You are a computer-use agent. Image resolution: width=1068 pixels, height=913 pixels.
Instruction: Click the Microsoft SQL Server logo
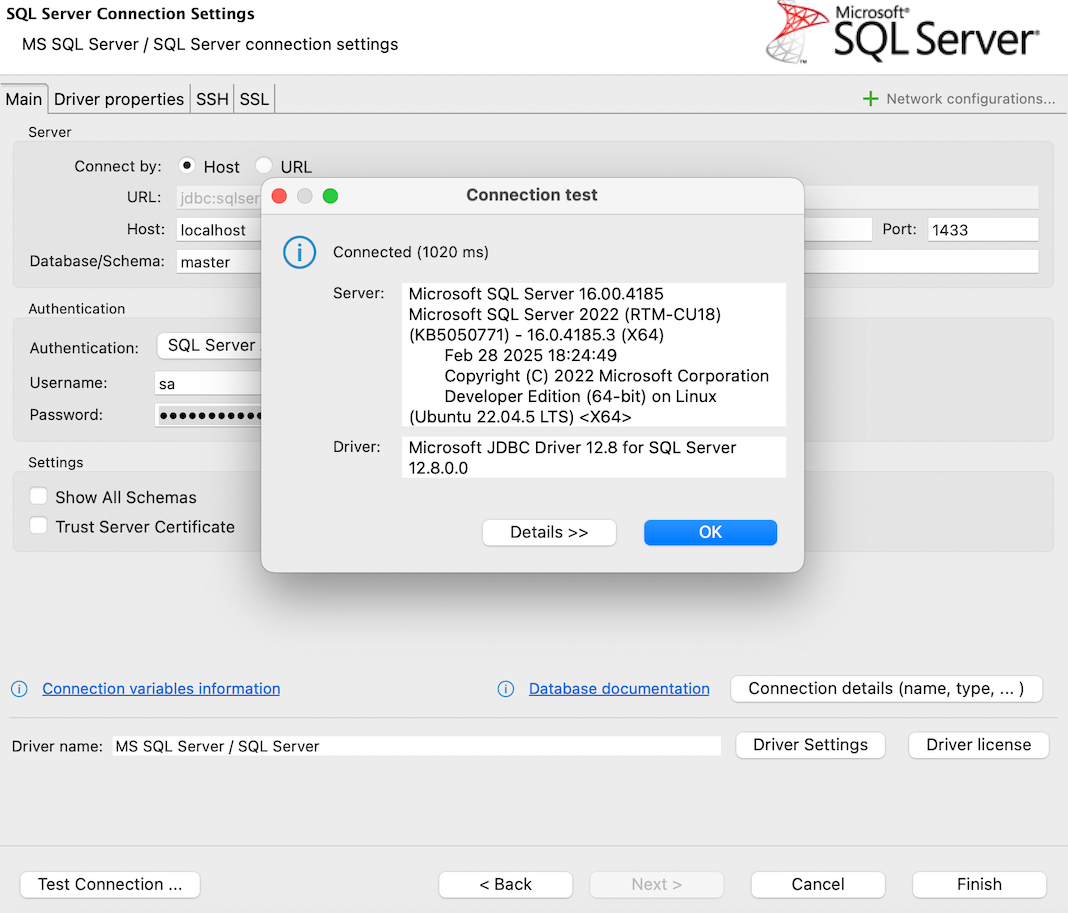902,34
